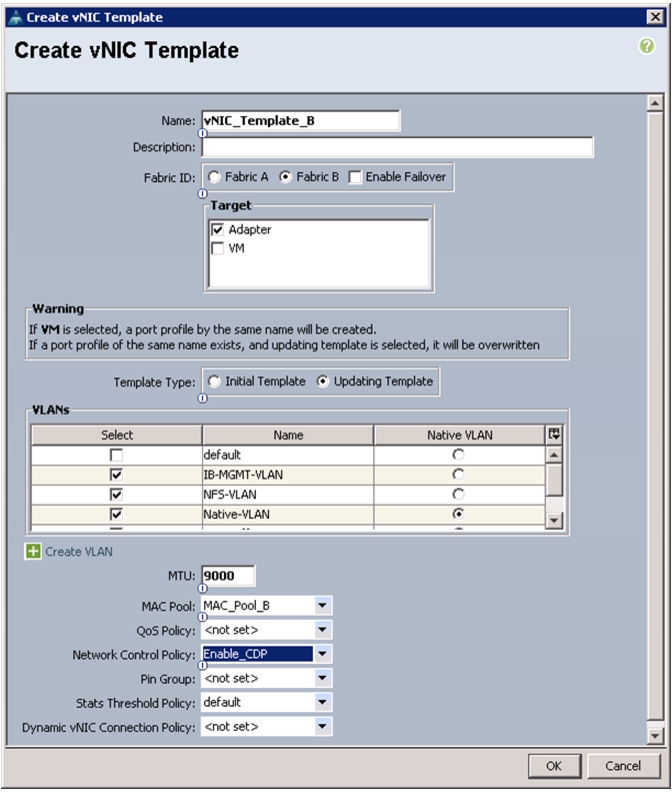Open the VLAN table column options icon
The image size is (672, 797).
[554, 435]
